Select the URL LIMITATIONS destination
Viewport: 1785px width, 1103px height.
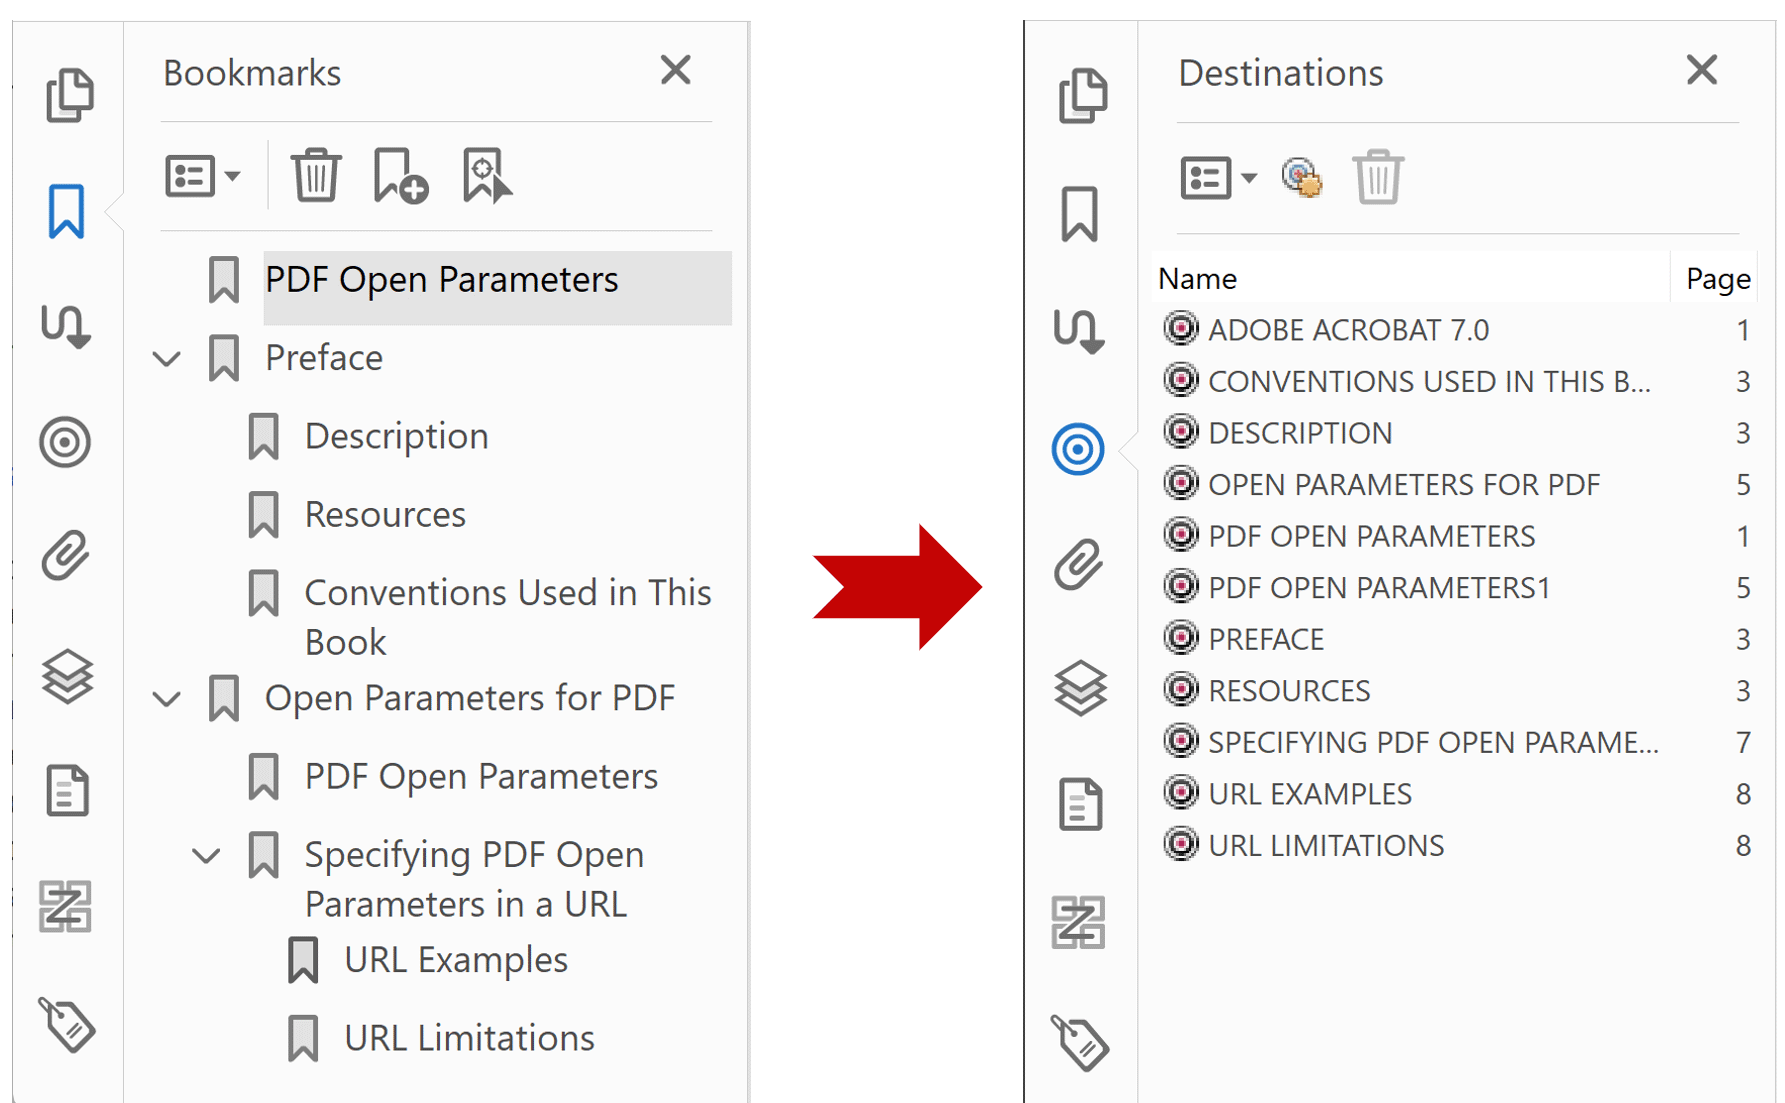pos(1324,845)
